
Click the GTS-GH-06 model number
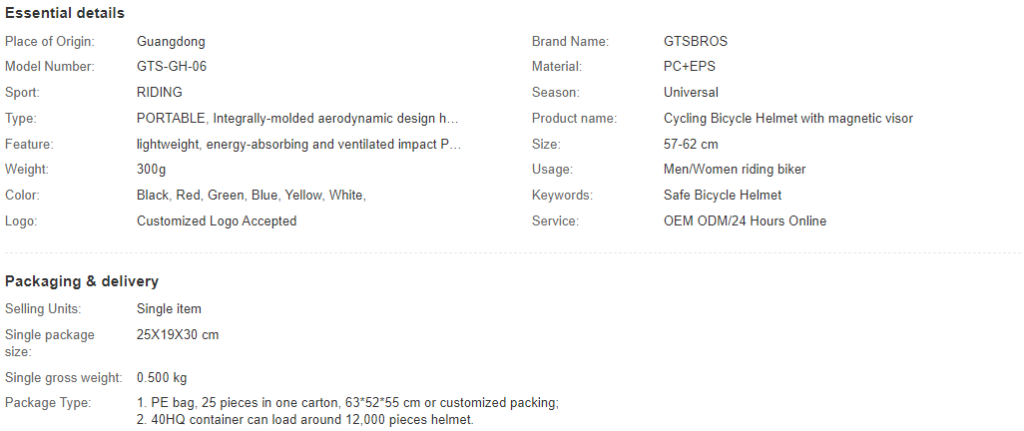tap(172, 67)
